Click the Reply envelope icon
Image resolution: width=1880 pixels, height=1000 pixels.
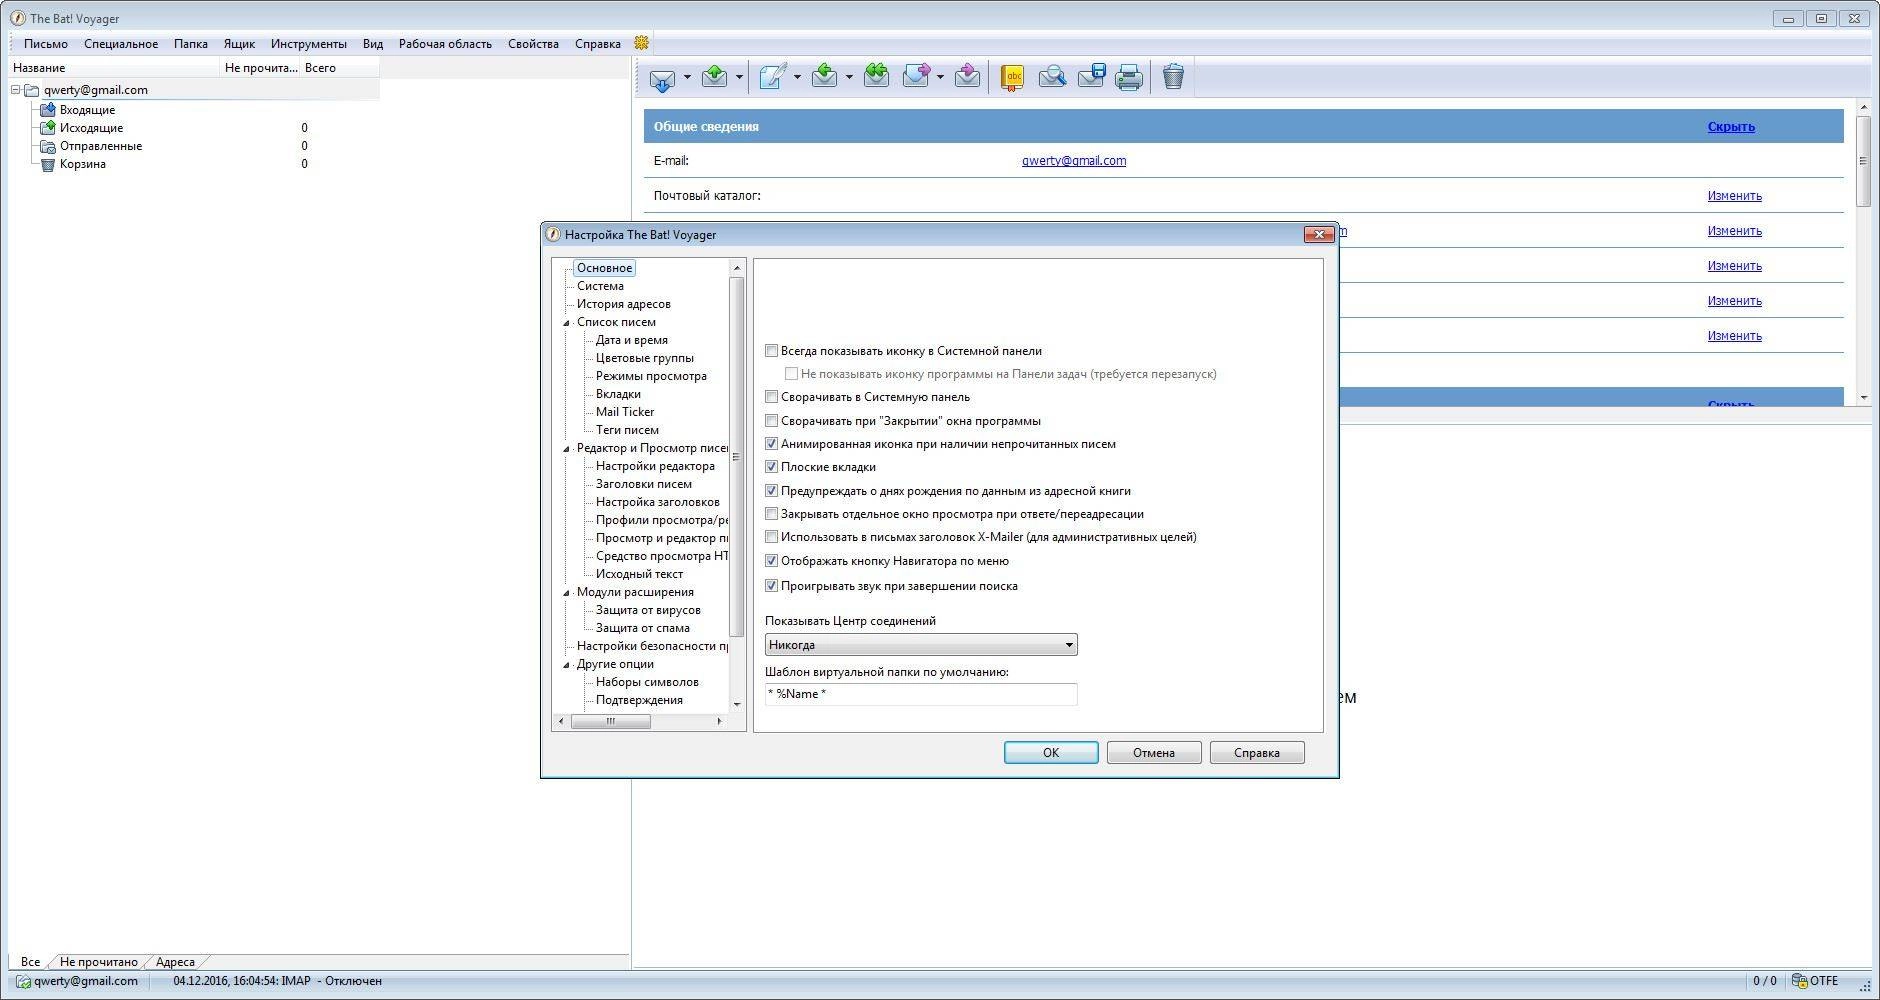point(824,77)
